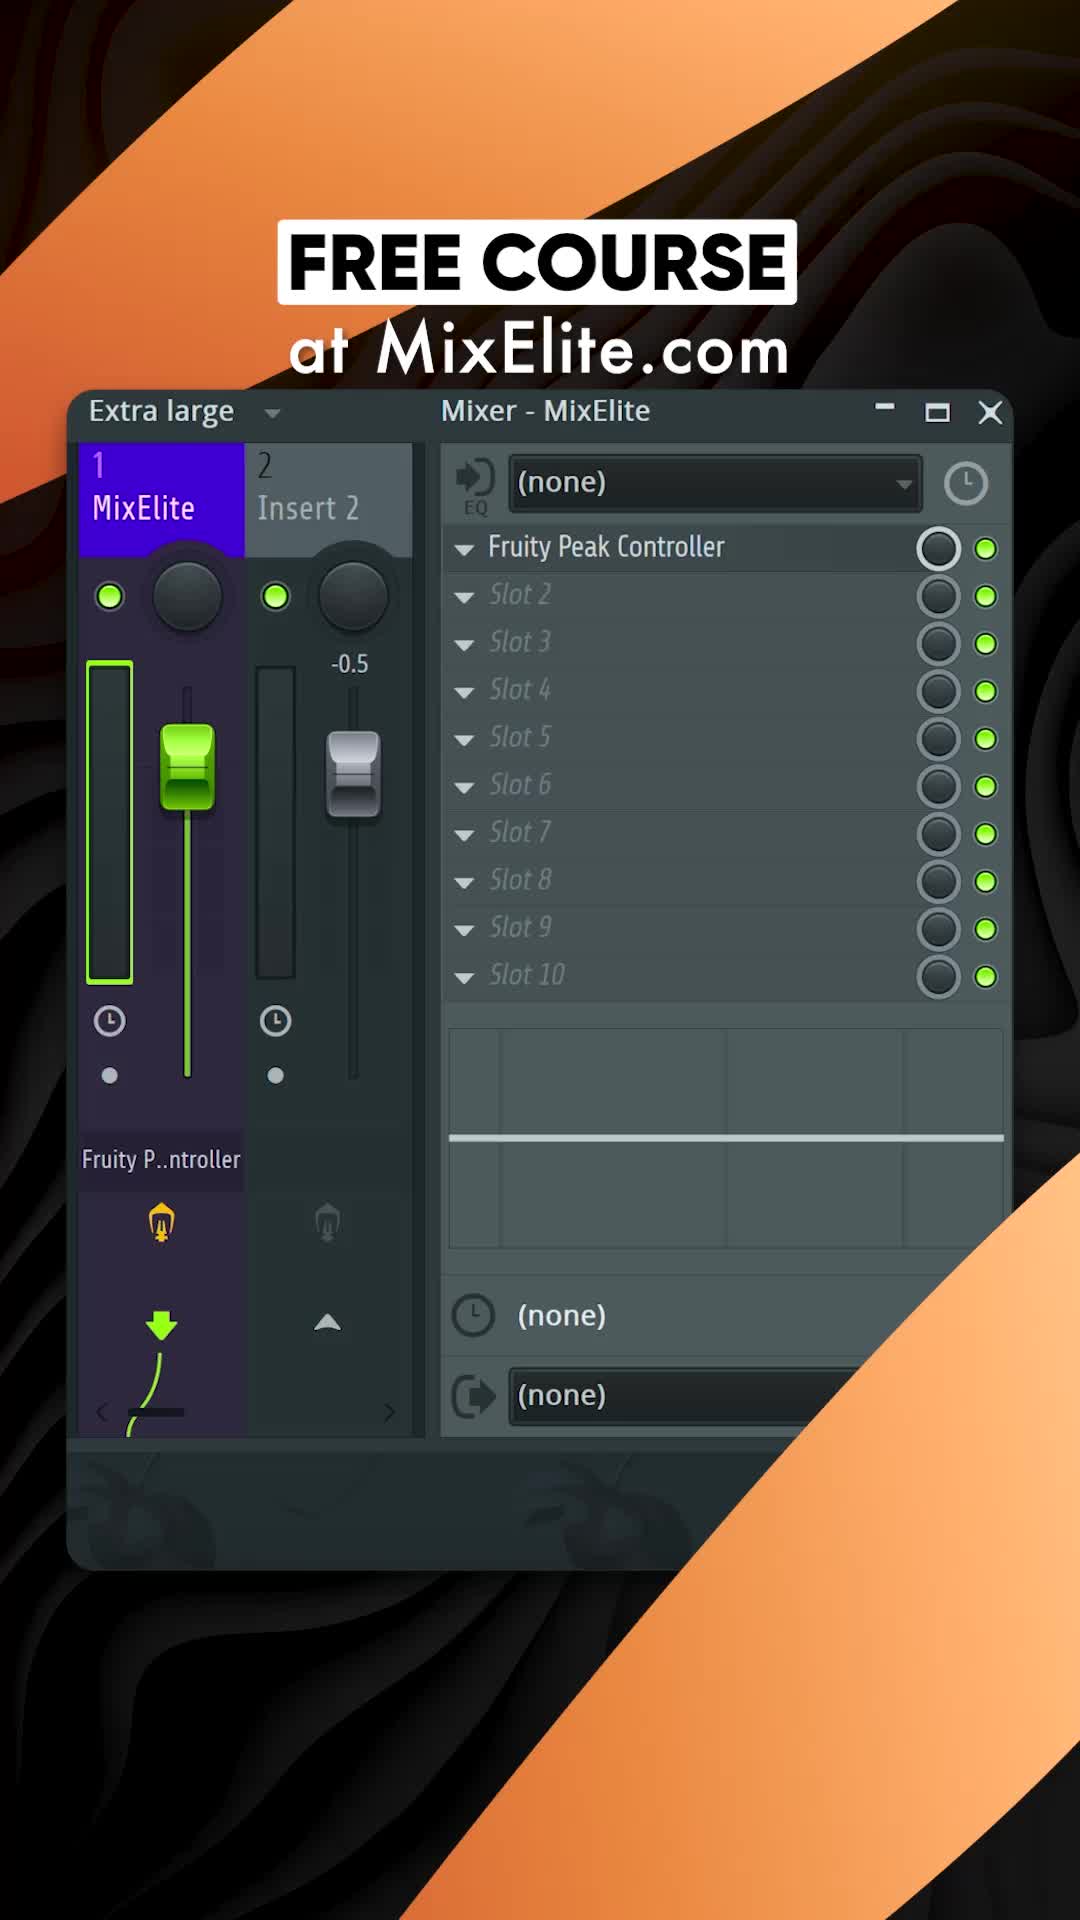Viewport: 1080px width, 1920px height.
Task: Toggle the Slot 7 enable LED
Action: (x=985, y=834)
